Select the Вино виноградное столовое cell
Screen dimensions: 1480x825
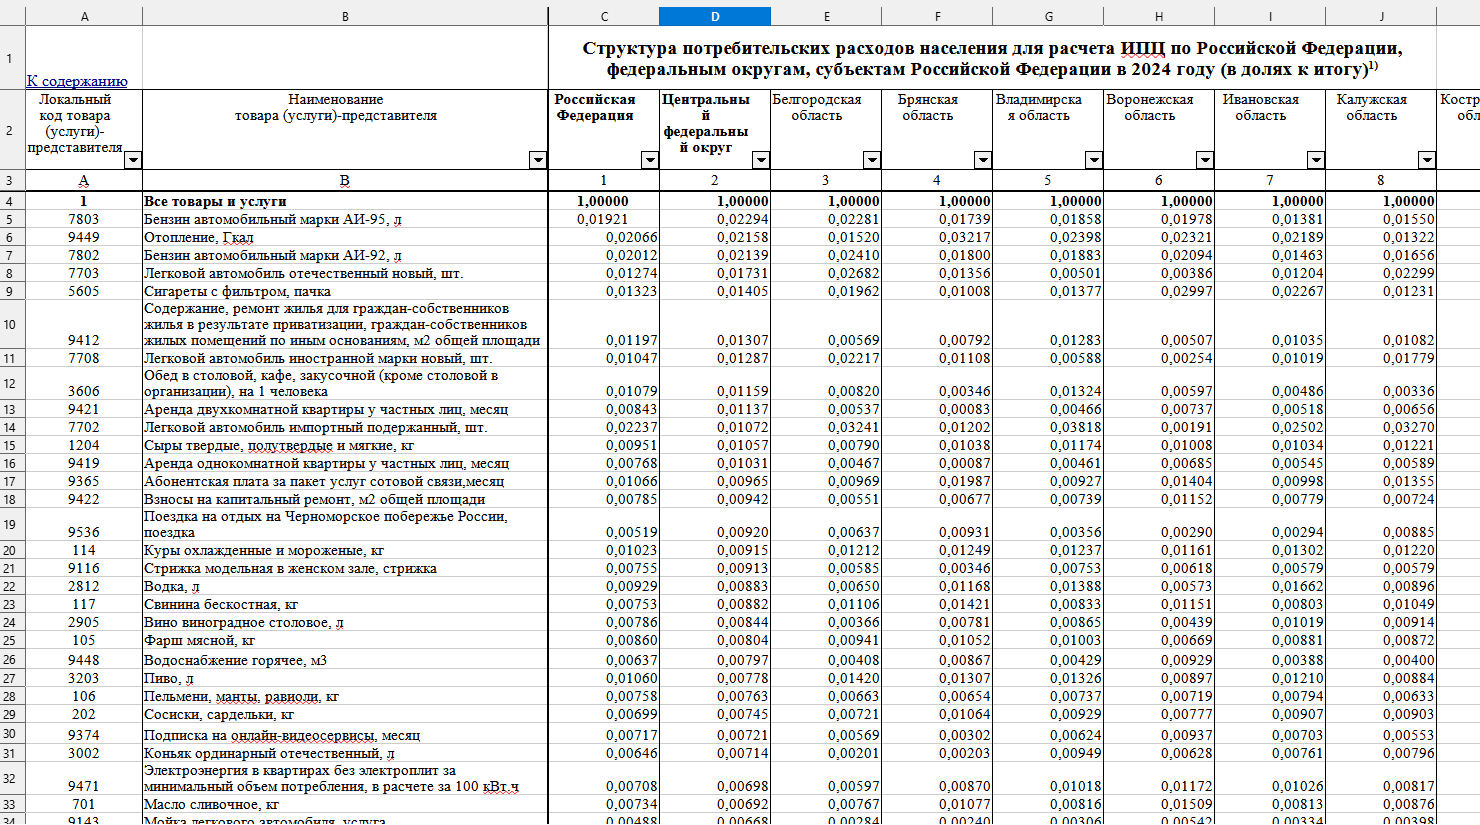click(345, 622)
